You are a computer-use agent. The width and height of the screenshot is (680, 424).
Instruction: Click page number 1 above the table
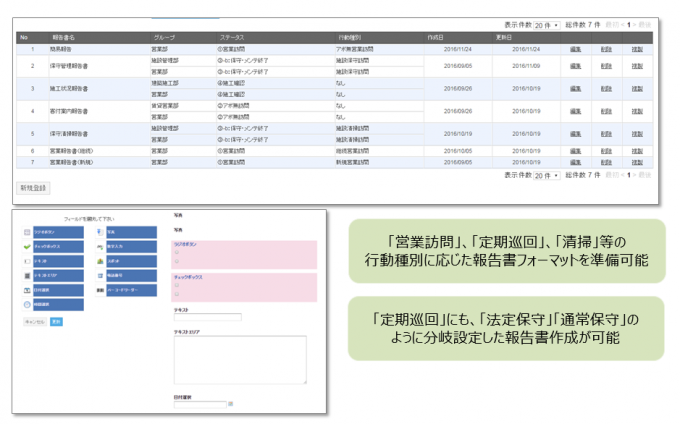[x=628, y=25]
